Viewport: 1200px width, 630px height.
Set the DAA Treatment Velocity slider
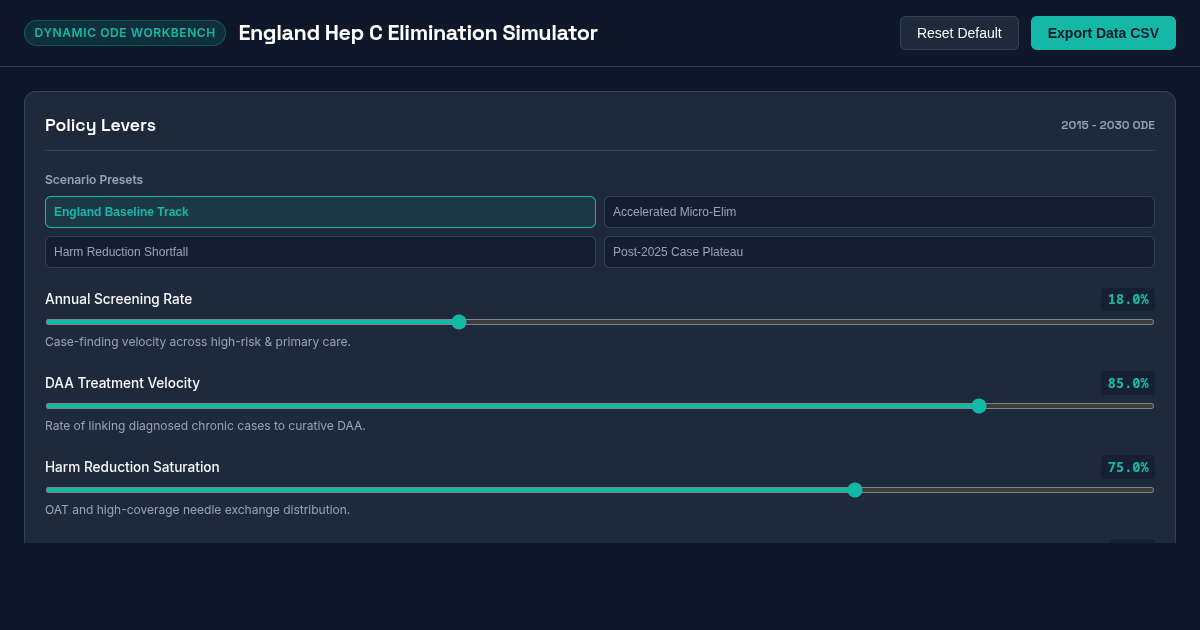(x=600, y=406)
